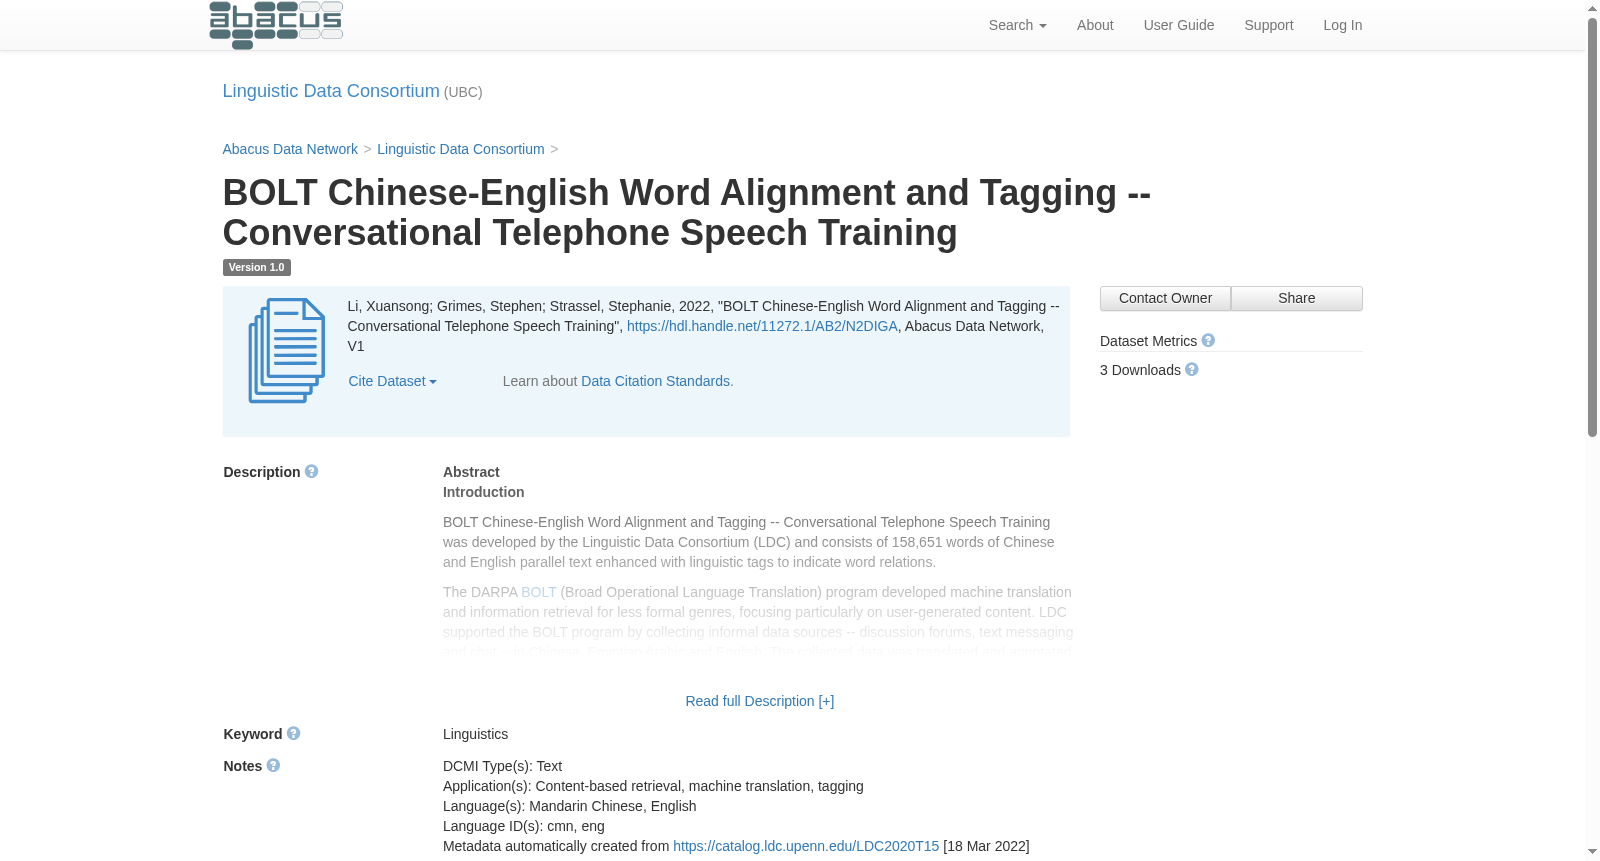Click the scrollbar up arrow
The width and height of the screenshot is (1600, 861).
point(1592,8)
